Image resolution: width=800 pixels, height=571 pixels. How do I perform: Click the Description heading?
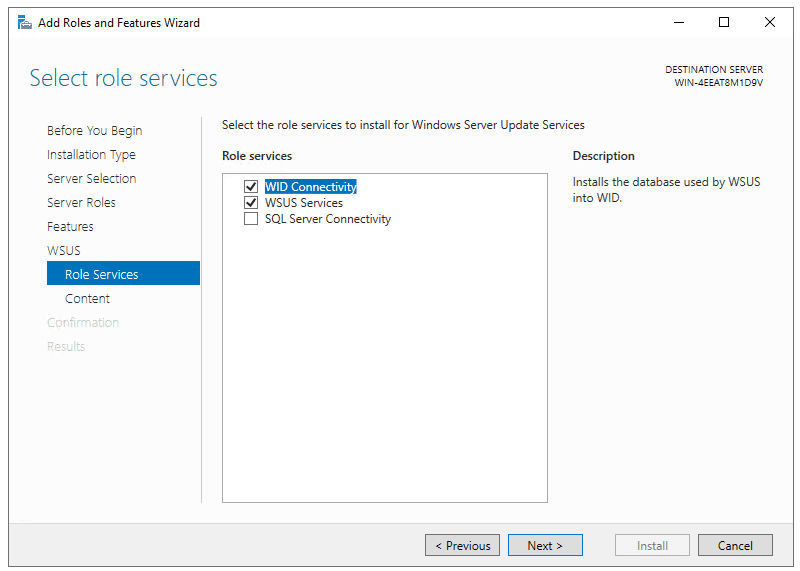coord(604,156)
